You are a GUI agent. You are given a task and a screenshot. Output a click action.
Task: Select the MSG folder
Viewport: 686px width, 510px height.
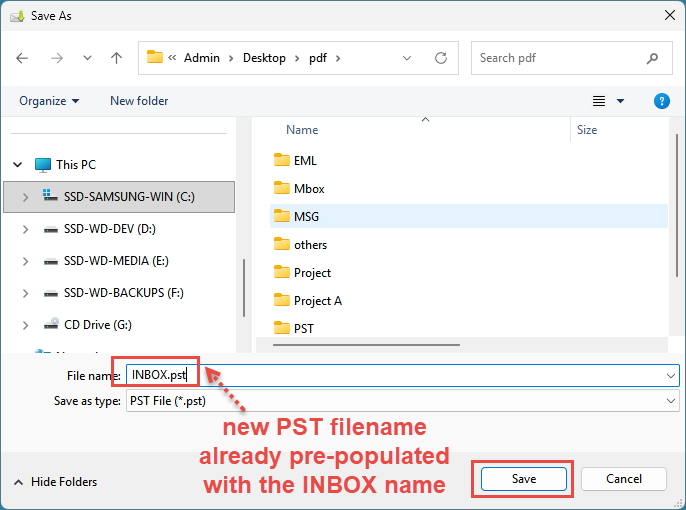click(469, 216)
